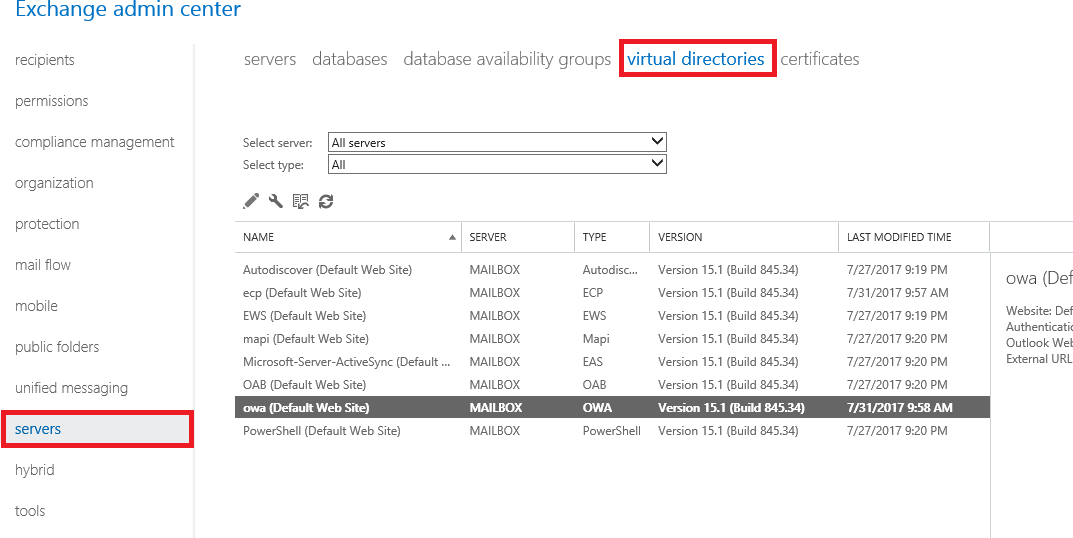The image size is (1073, 538).
Task: Click the Exchange admin center title
Action: coord(128,10)
